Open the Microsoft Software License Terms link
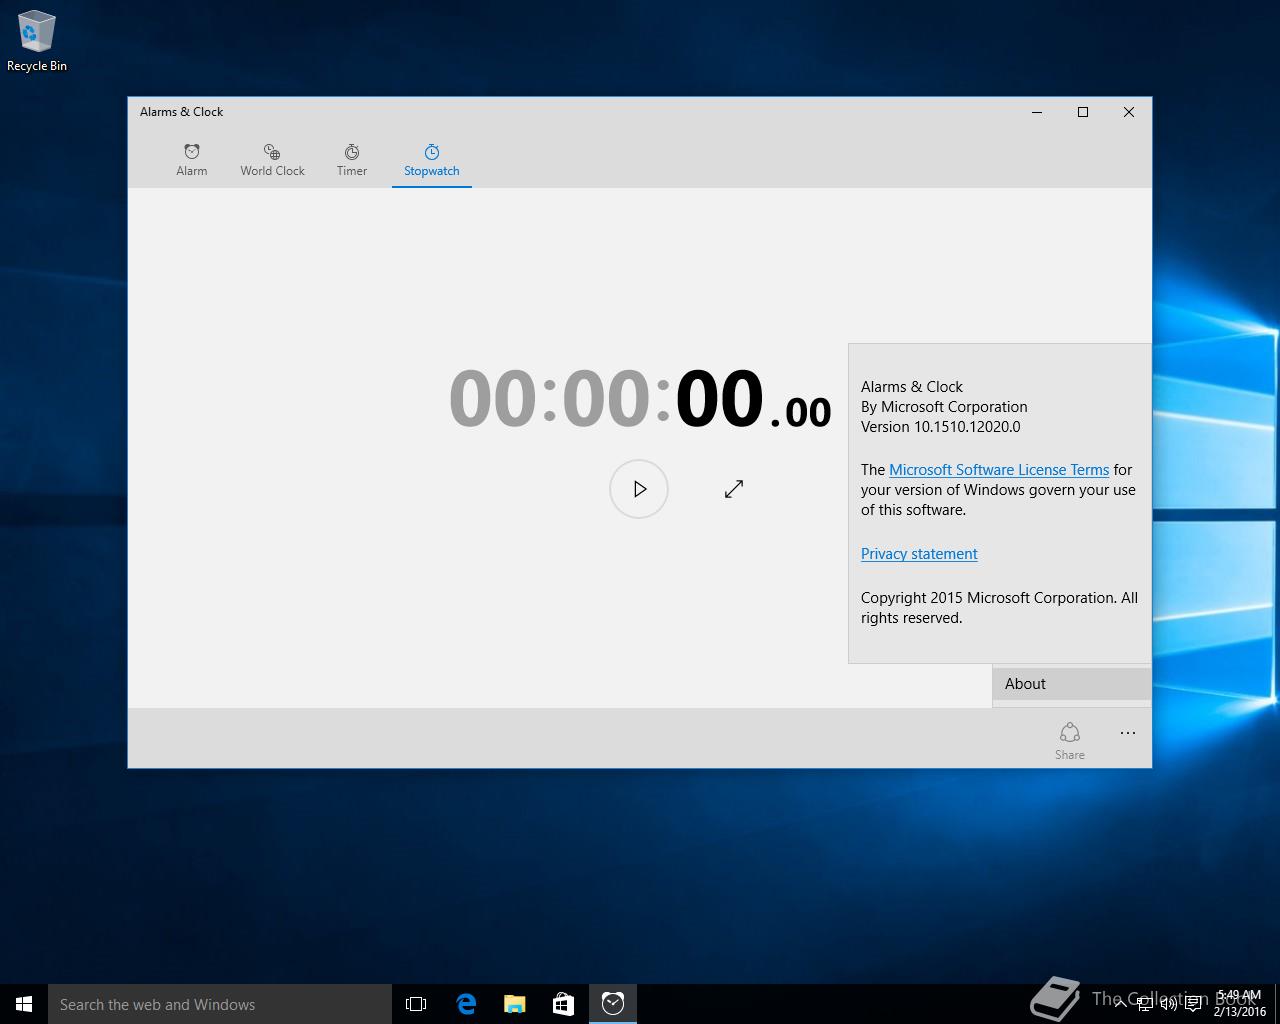The width and height of the screenshot is (1280, 1024). click(x=999, y=470)
